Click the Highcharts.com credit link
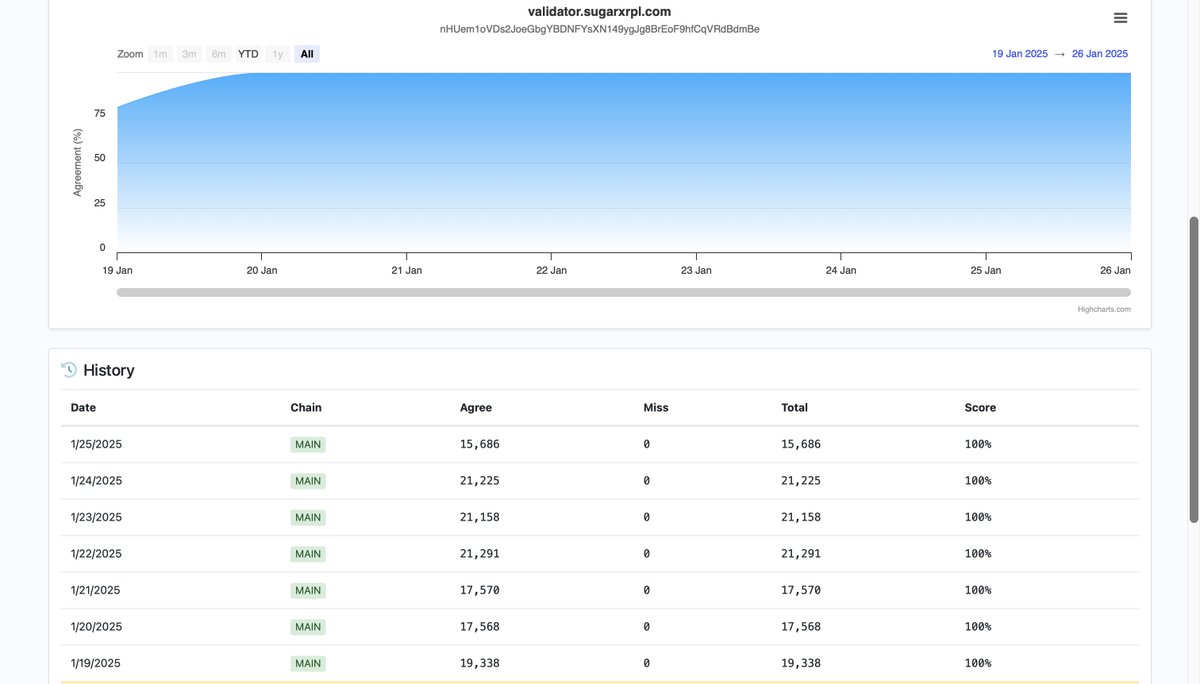The image size is (1200, 684). coord(1105,308)
